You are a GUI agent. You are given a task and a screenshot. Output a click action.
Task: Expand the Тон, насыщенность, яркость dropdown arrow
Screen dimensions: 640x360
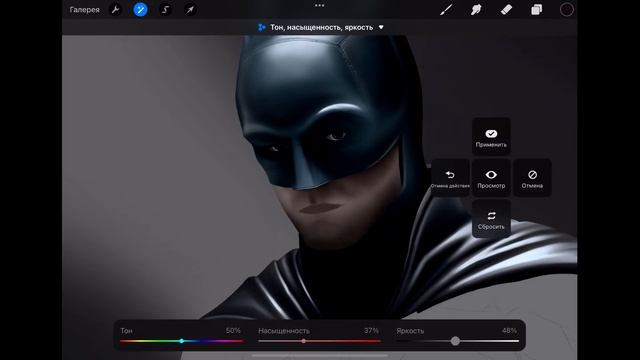pyautogui.click(x=381, y=27)
